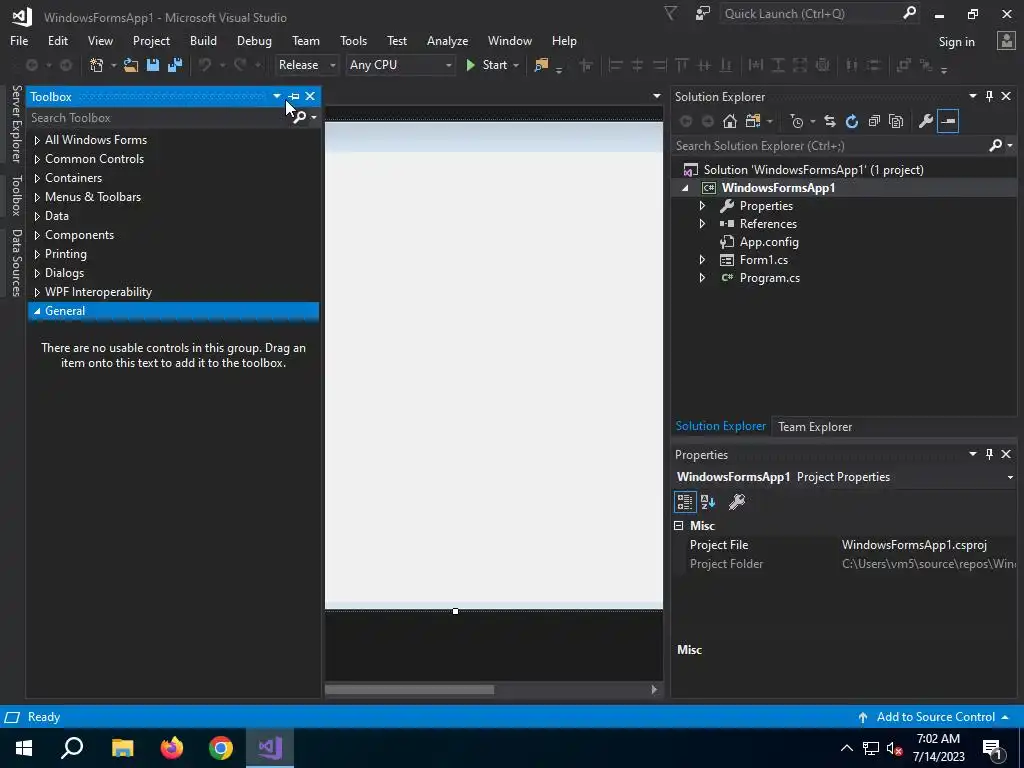The height and width of the screenshot is (768, 1024).
Task: Switch to the Team Explorer tab
Action: pos(814,426)
